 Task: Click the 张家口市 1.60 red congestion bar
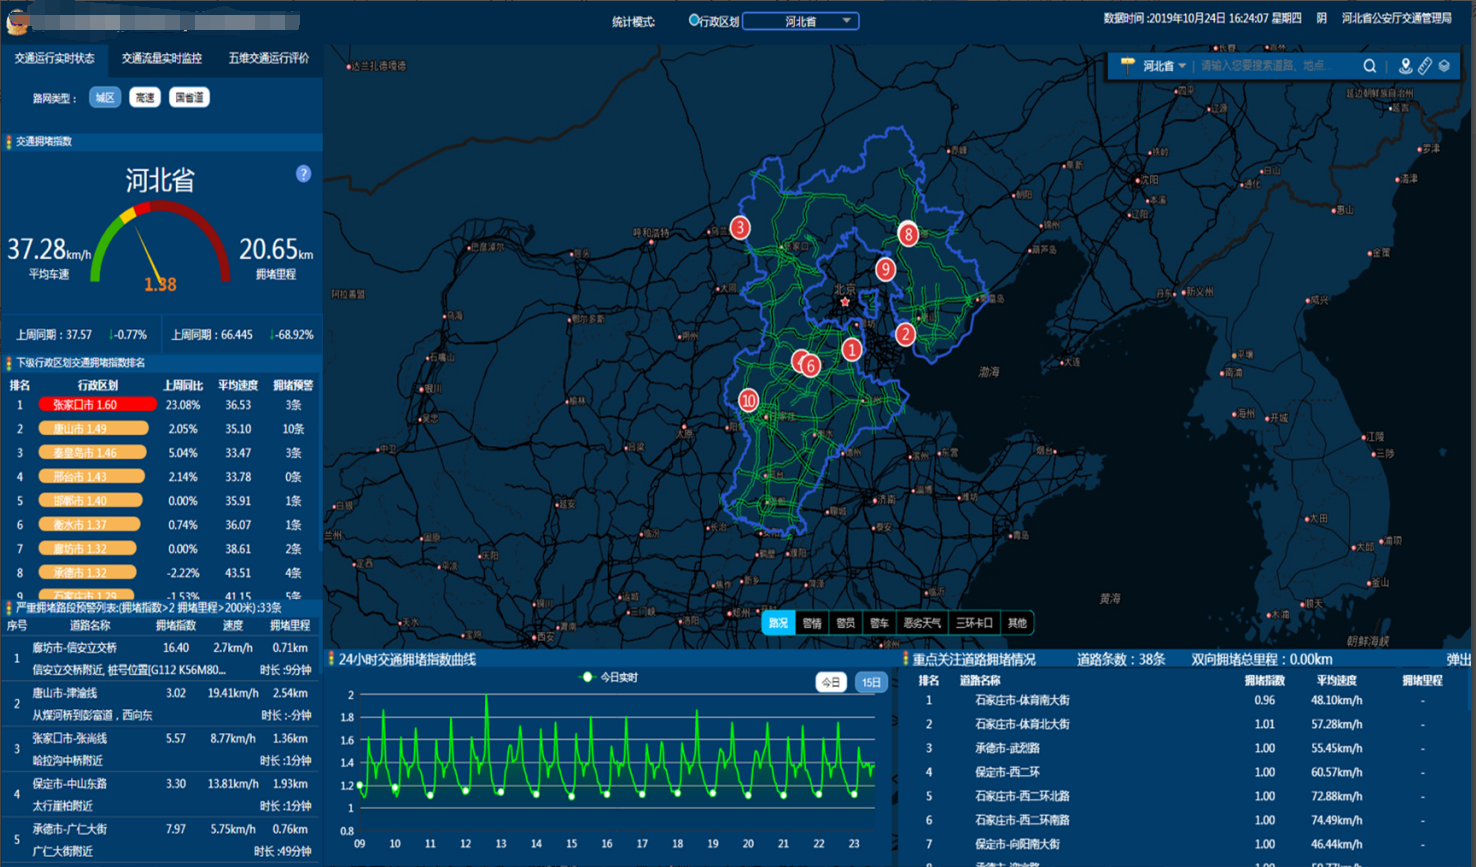(97, 405)
